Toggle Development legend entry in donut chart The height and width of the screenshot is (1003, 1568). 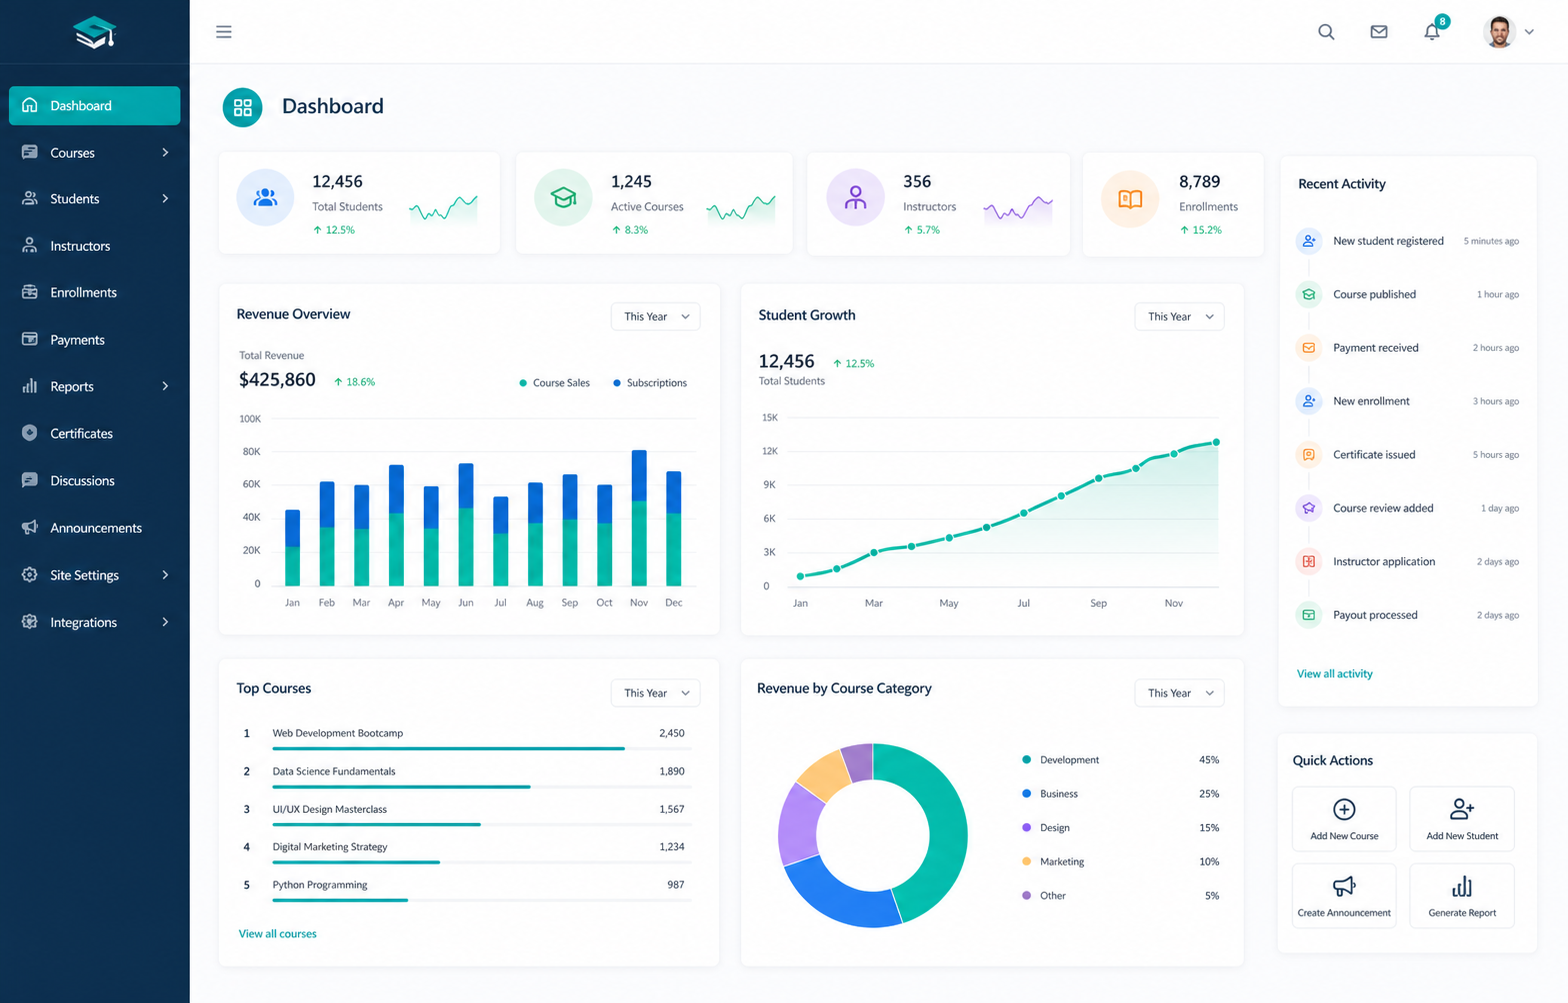click(1061, 760)
